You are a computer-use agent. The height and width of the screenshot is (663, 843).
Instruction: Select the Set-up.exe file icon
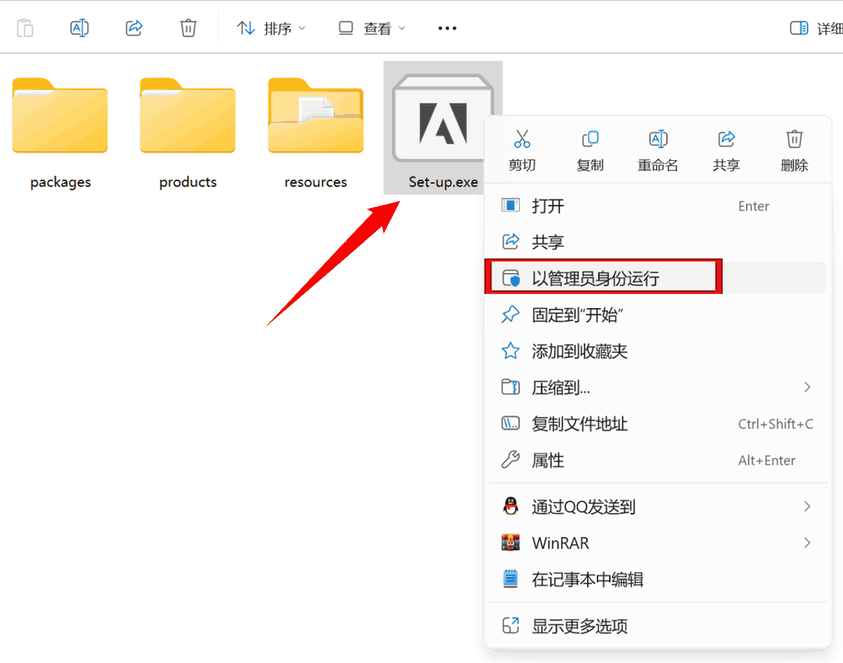pos(443,118)
